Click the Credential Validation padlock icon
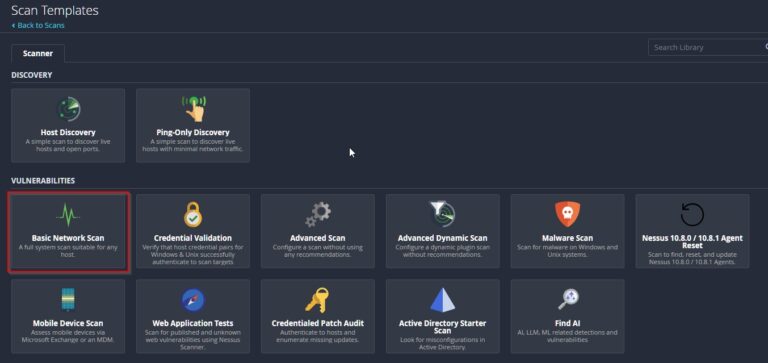This screenshot has width=768, height=363. pyautogui.click(x=193, y=215)
